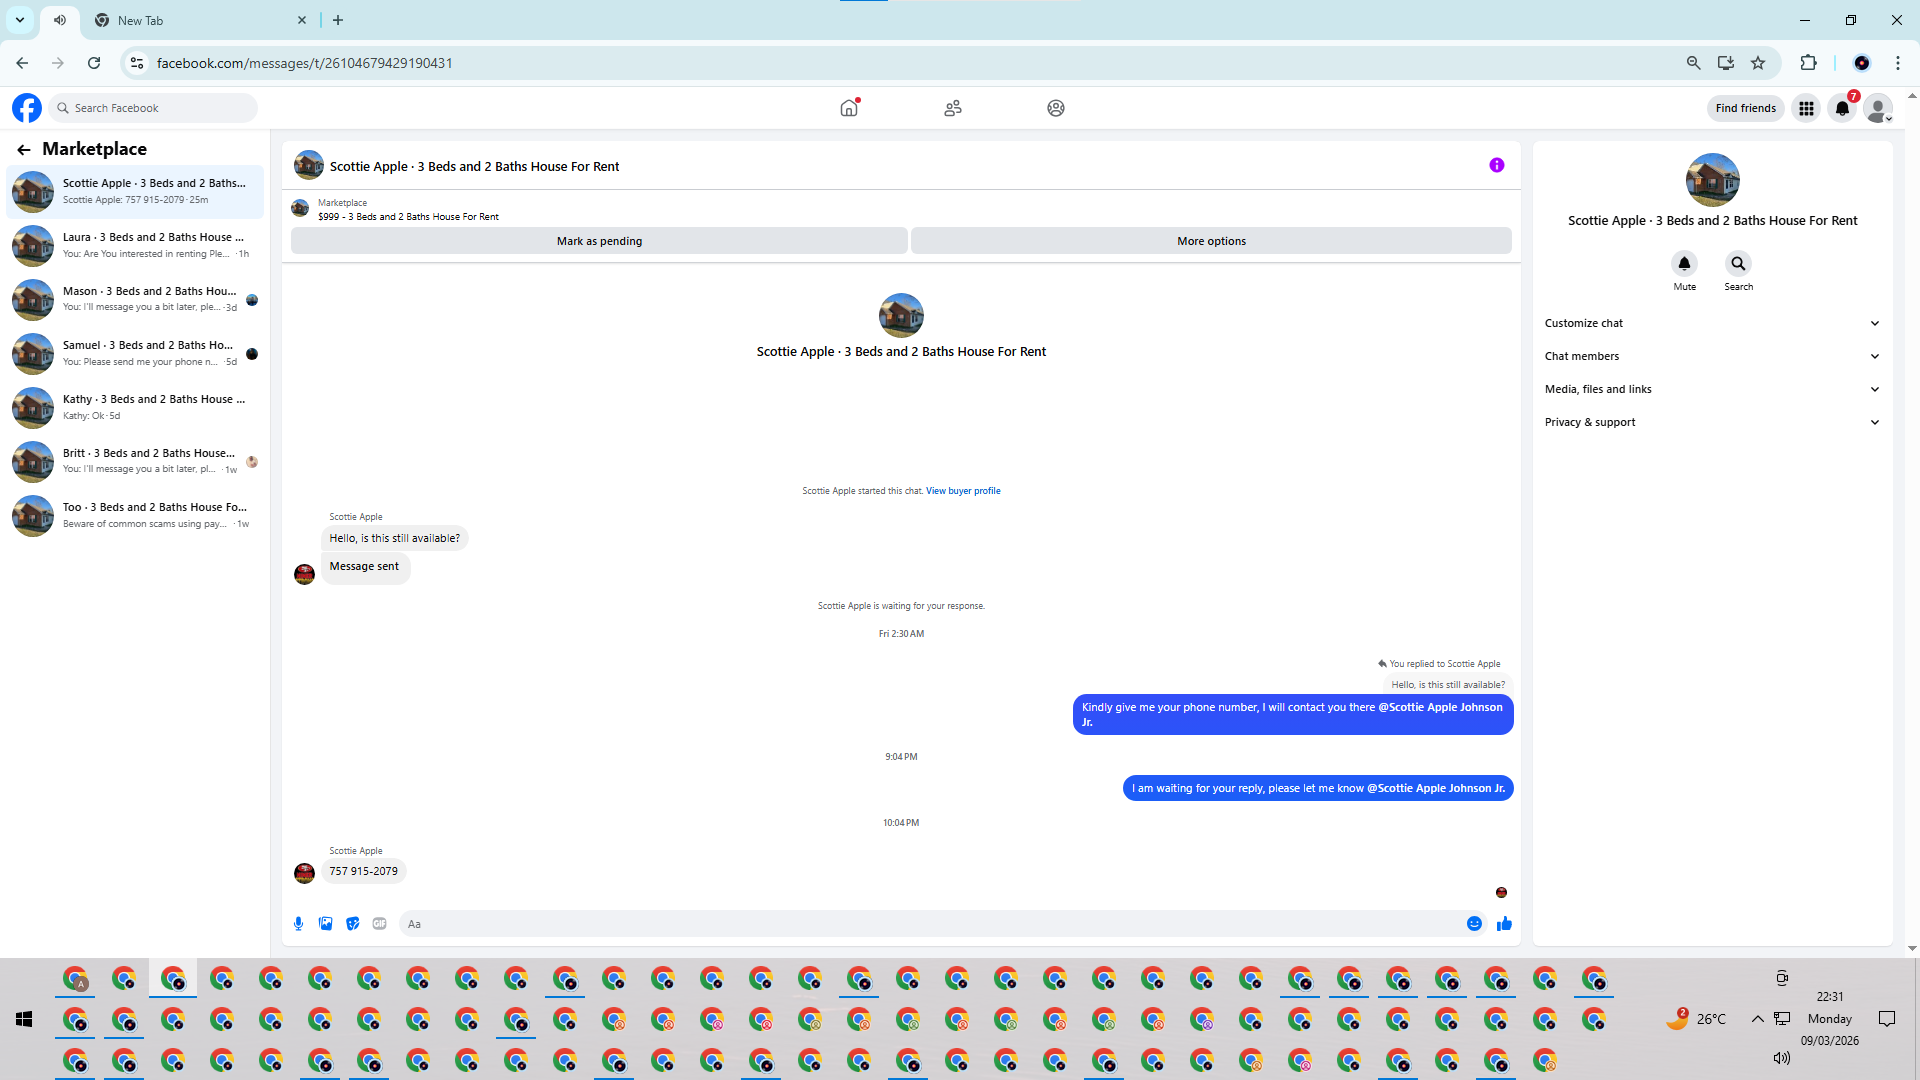The image size is (1920, 1080).
Task: Expand Media, files and links section
Action: tap(1712, 389)
